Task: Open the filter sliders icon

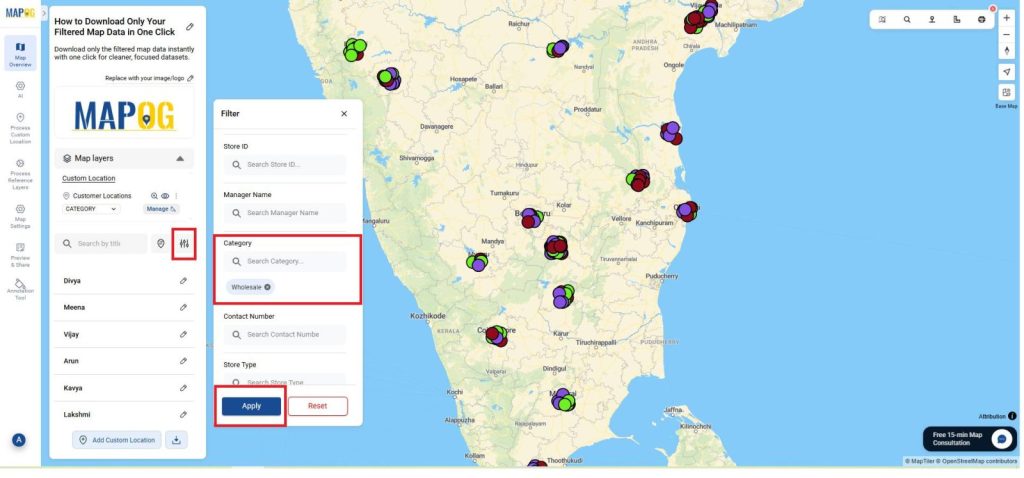Action: point(184,244)
